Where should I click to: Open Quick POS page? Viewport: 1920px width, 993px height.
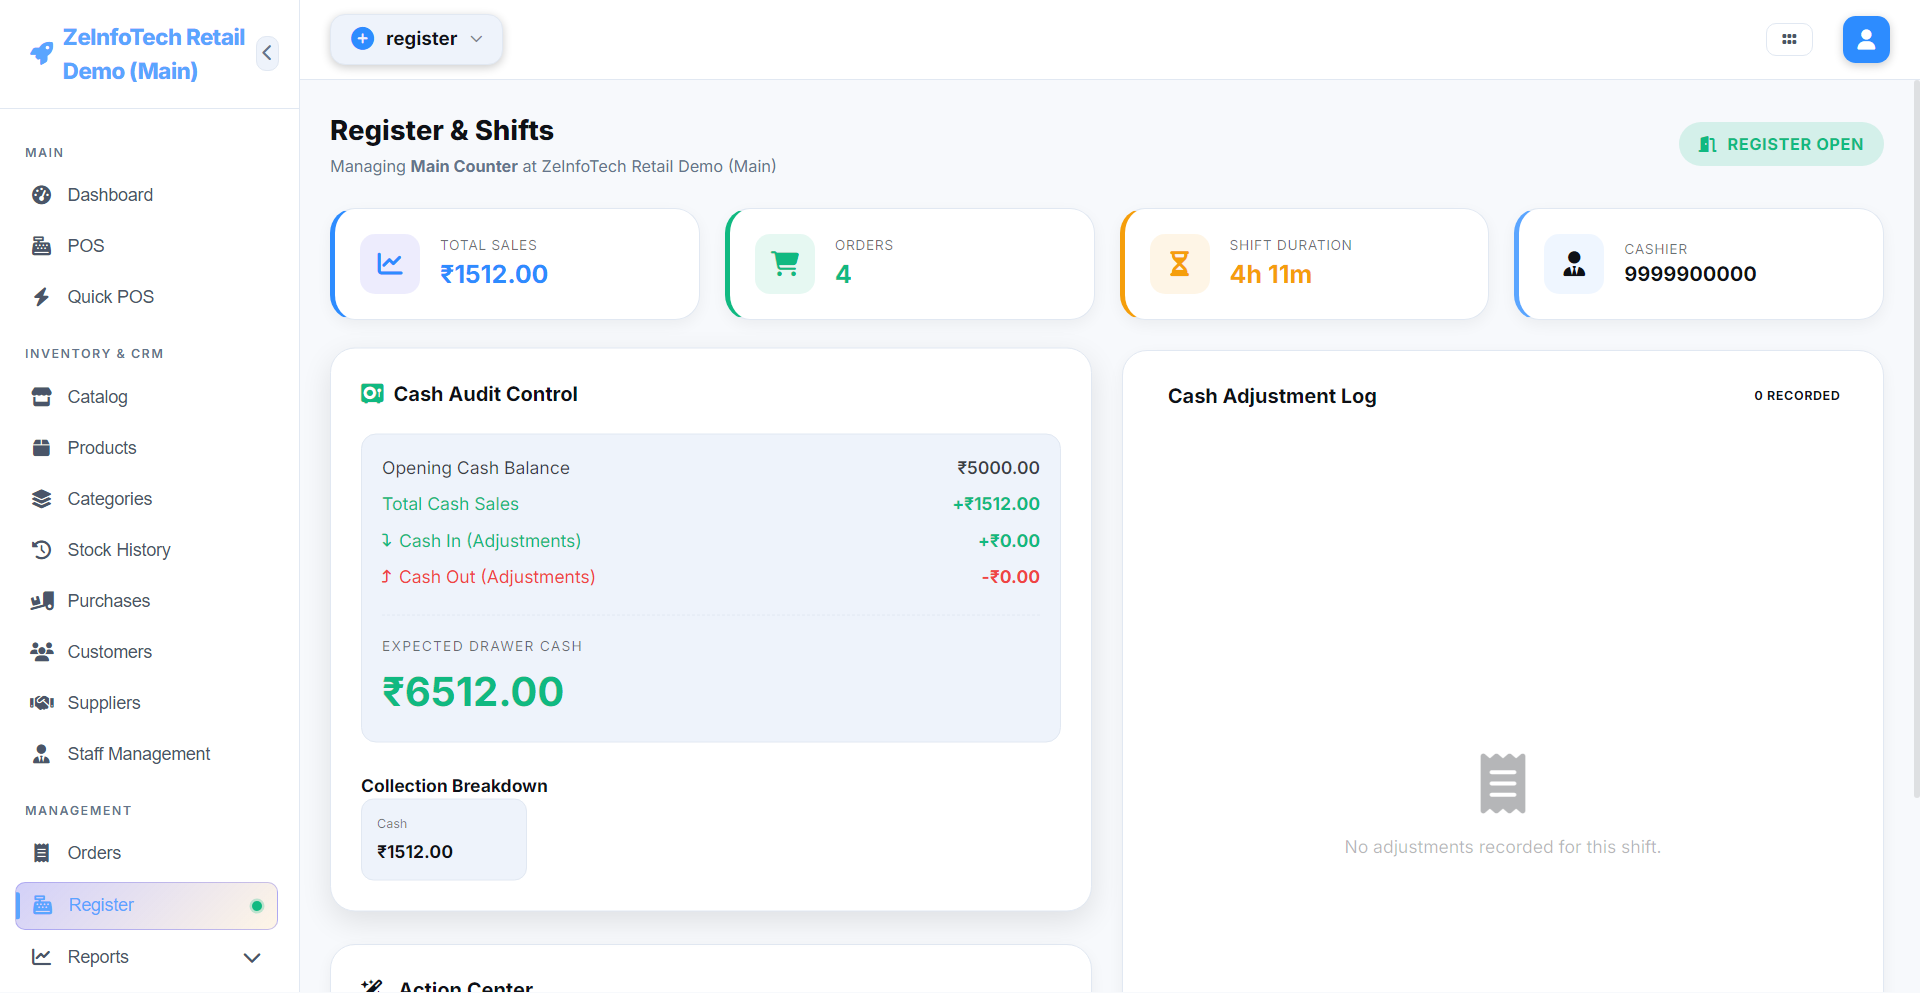pos(110,297)
